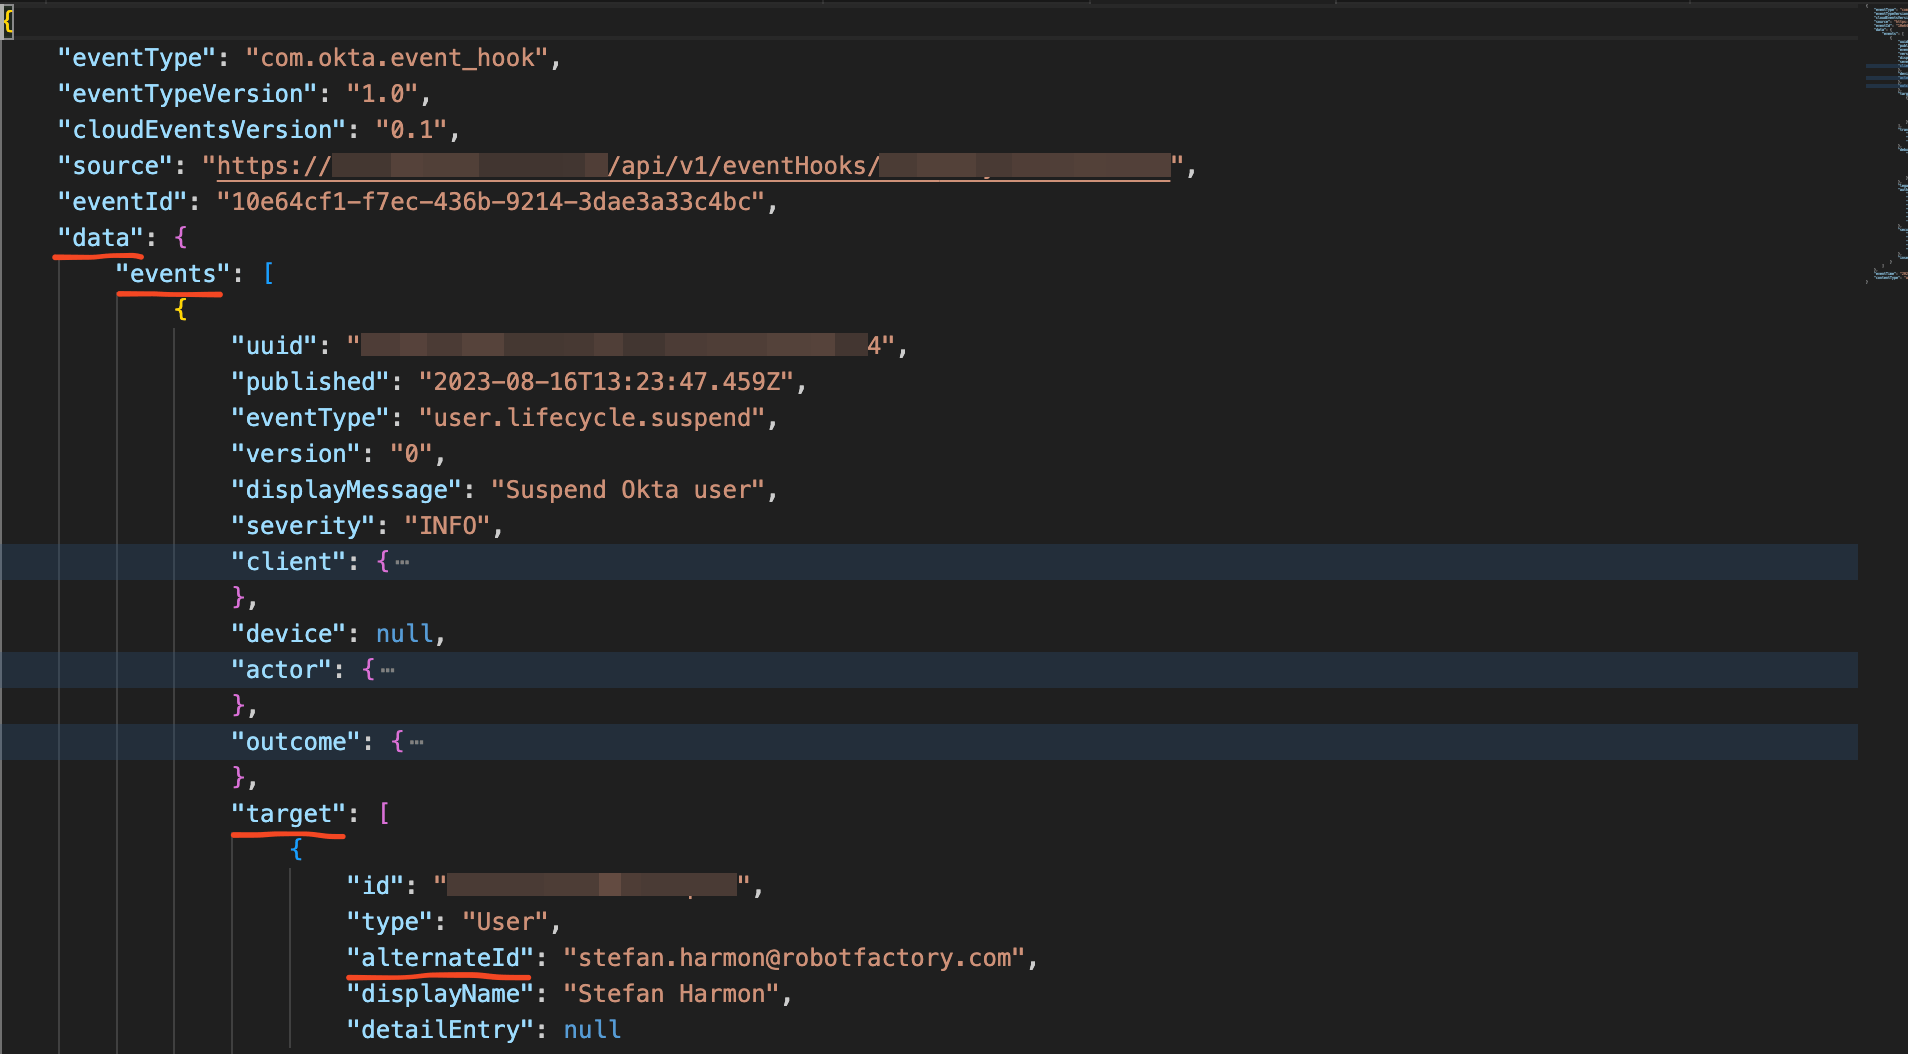
Task: Click the "id" key in target
Action: point(376,886)
